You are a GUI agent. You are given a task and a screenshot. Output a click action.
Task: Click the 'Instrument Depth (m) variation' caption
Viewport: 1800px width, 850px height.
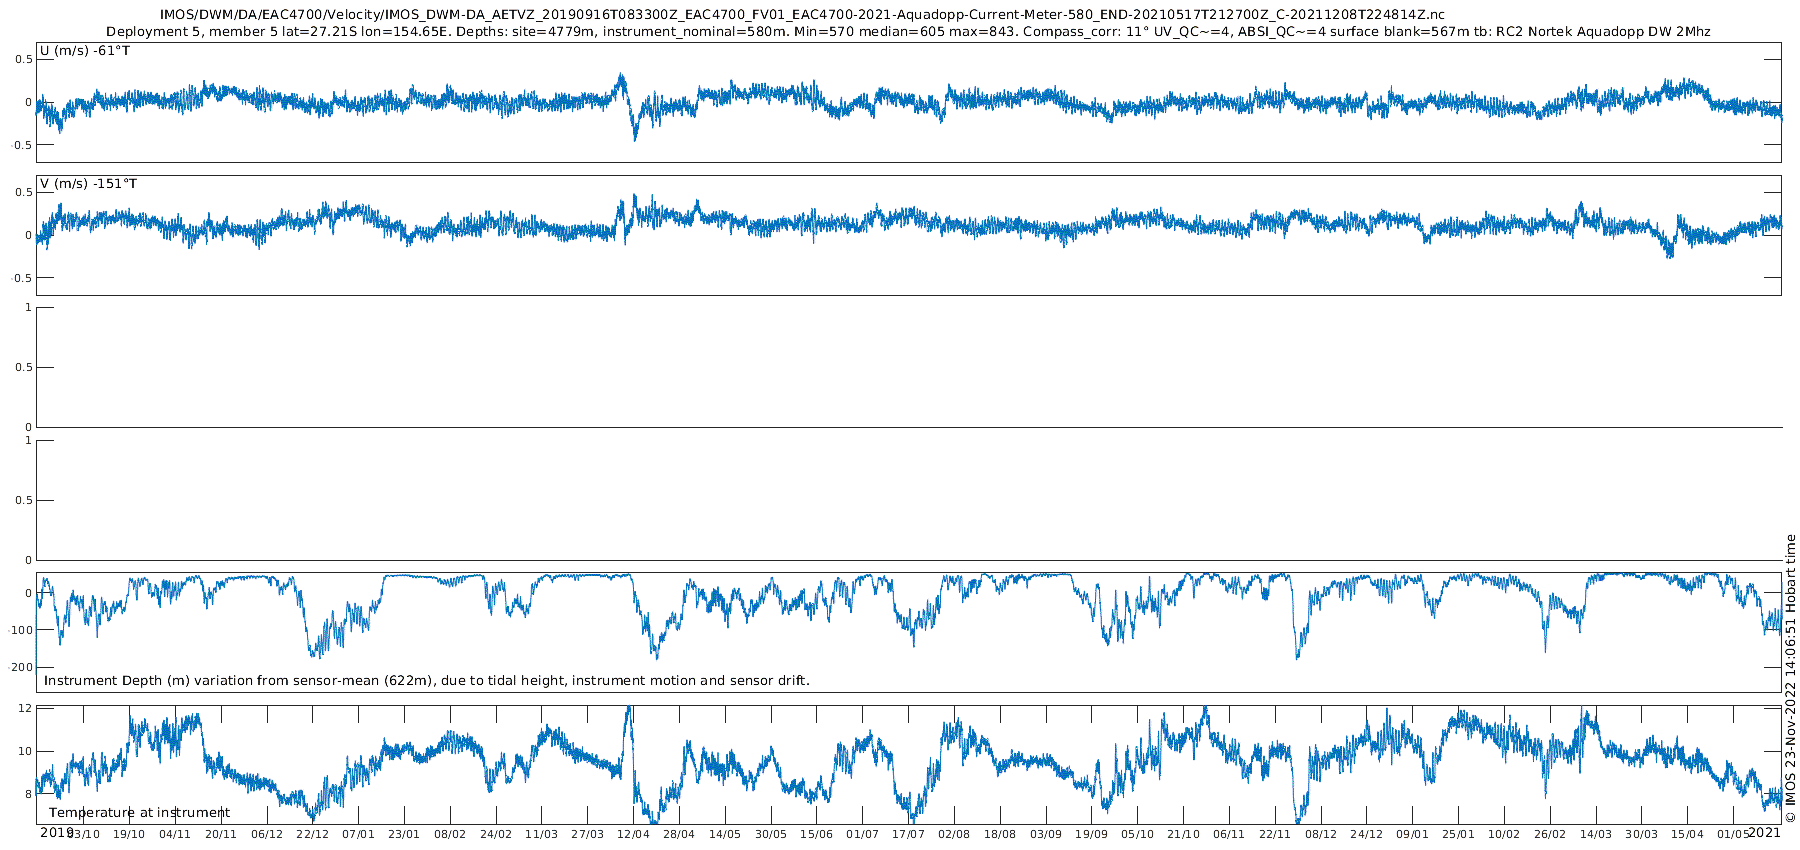[x=427, y=681]
